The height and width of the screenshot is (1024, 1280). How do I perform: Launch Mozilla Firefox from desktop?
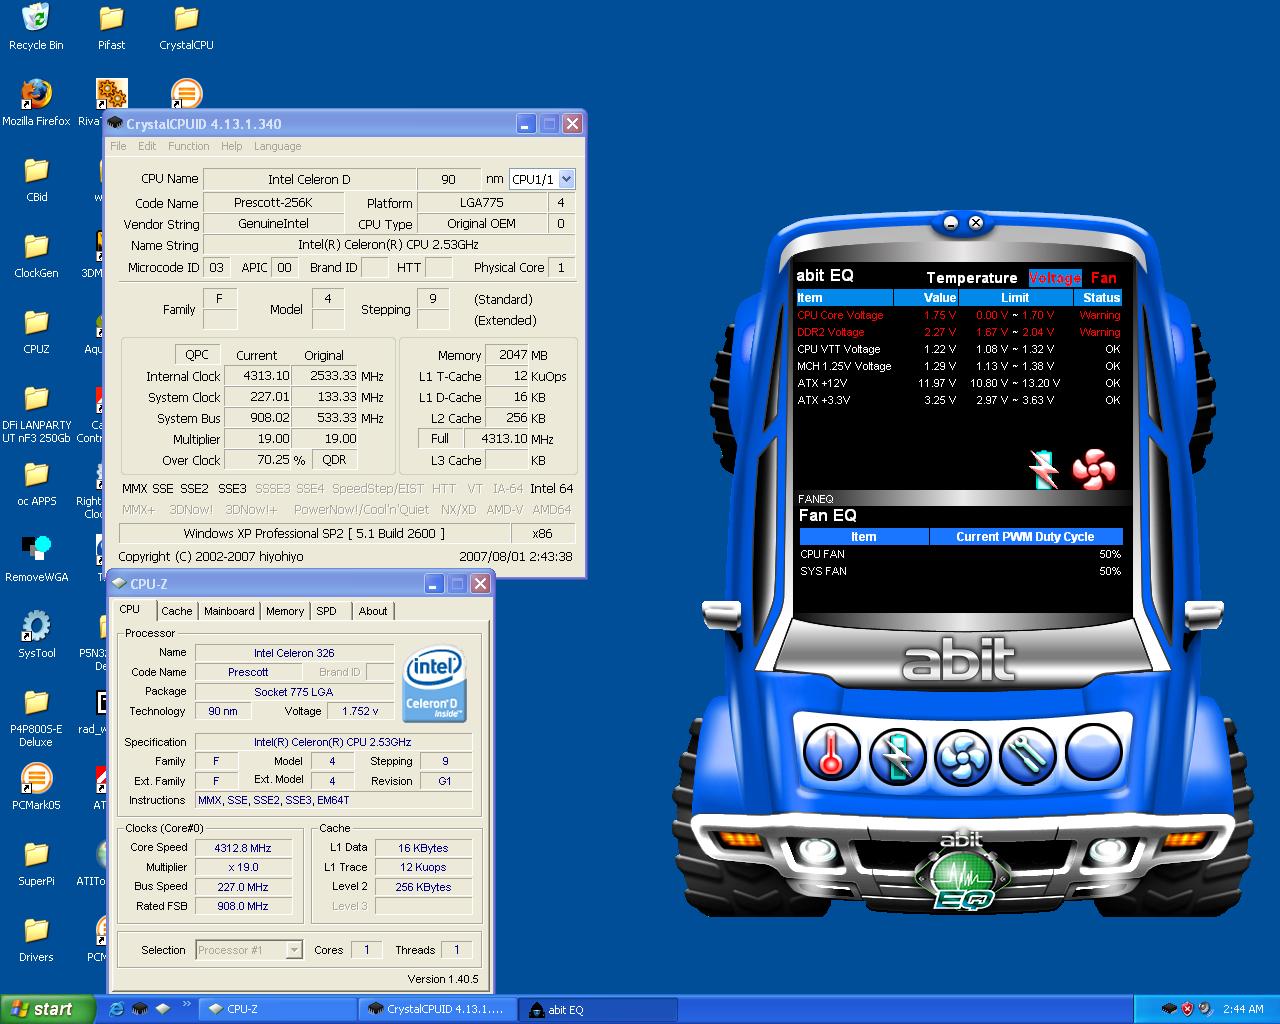coord(36,103)
